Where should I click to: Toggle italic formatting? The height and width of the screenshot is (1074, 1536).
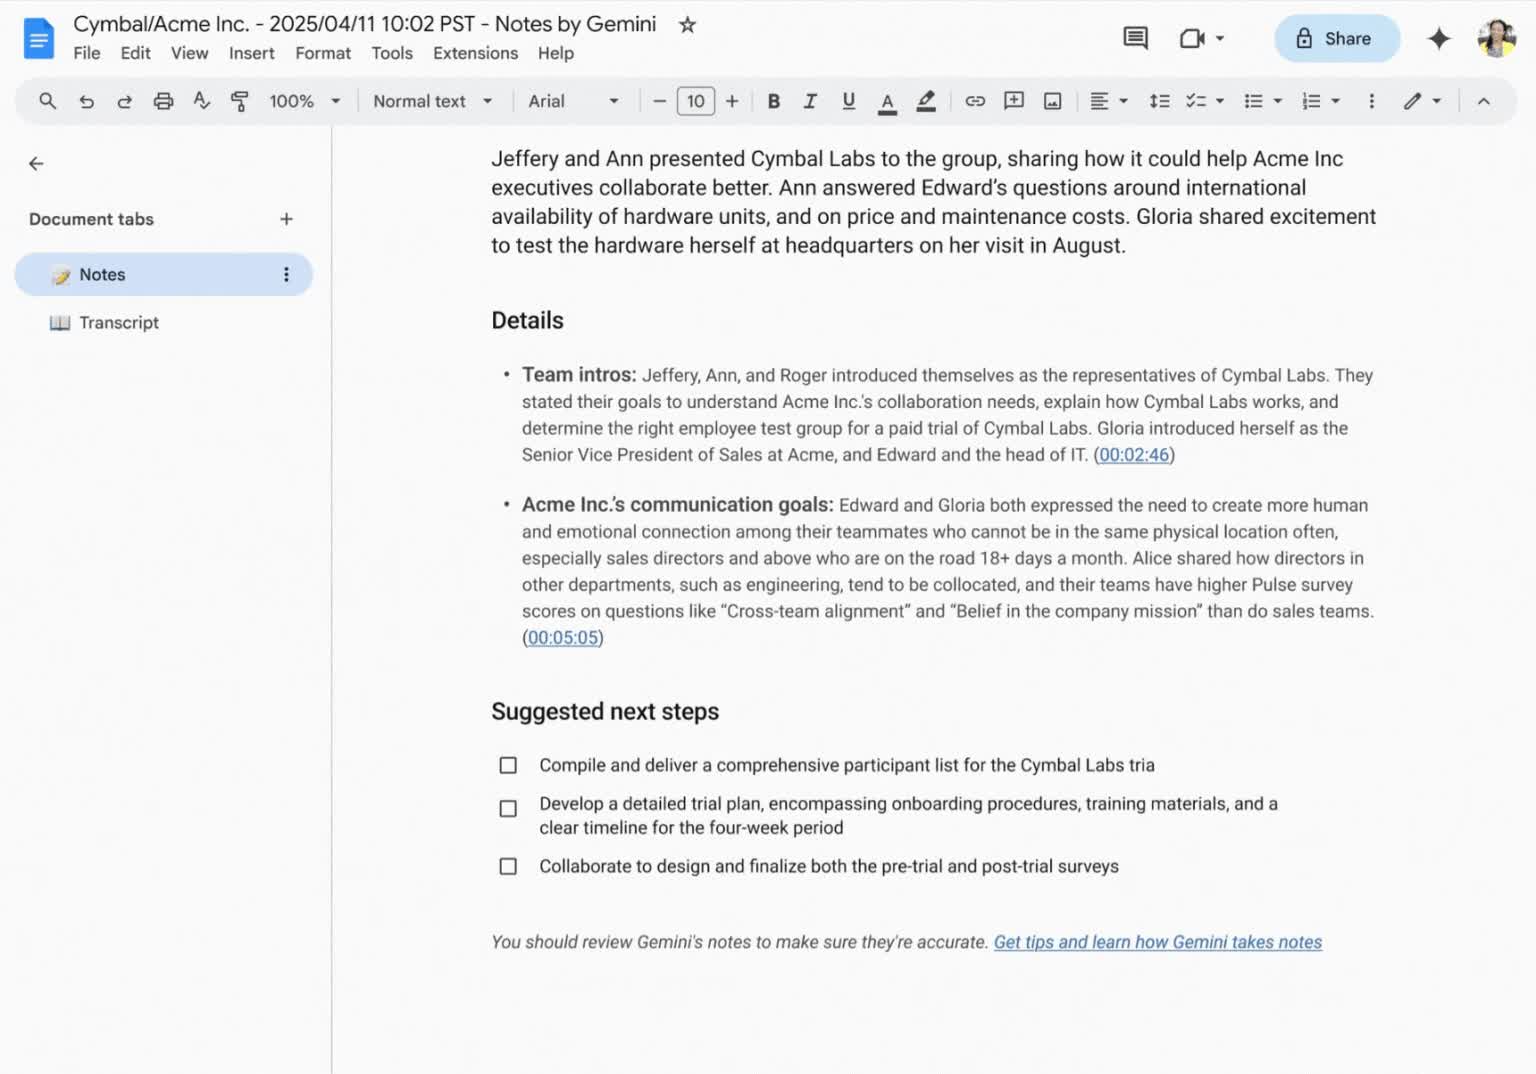(x=810, y=101)
